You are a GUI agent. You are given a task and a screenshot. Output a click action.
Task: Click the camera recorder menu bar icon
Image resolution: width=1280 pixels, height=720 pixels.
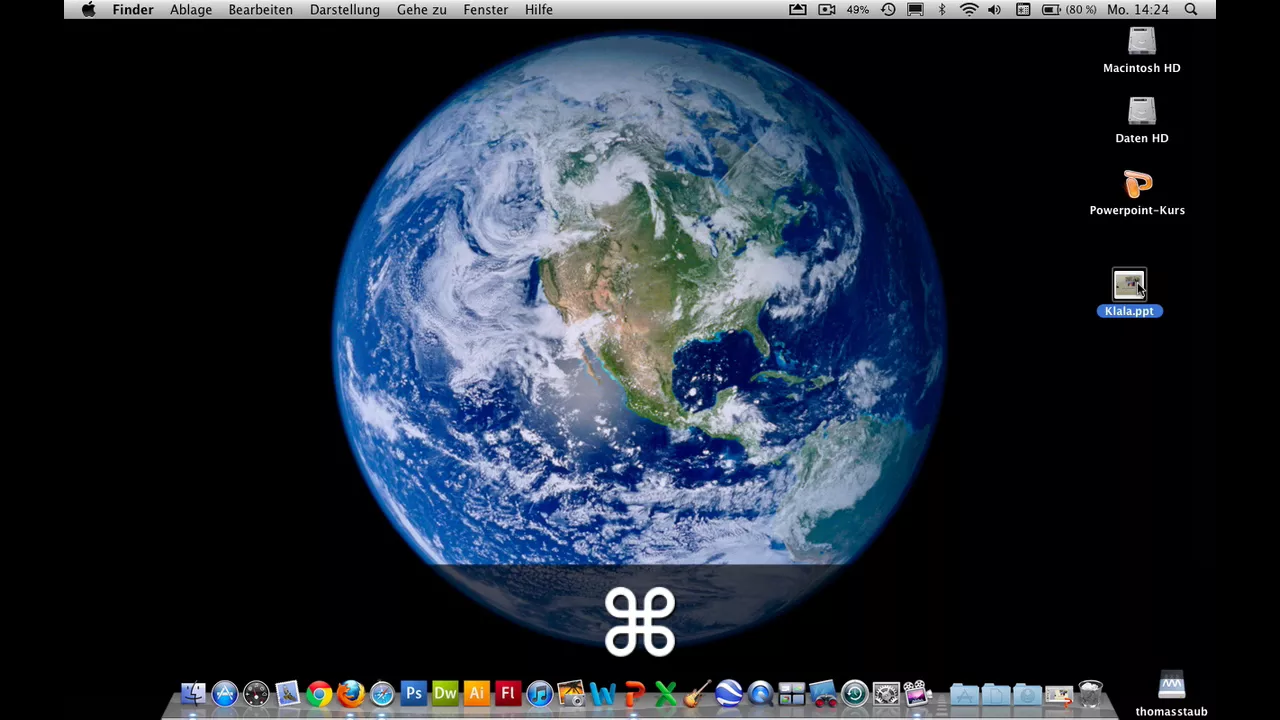tap(826, 9)
